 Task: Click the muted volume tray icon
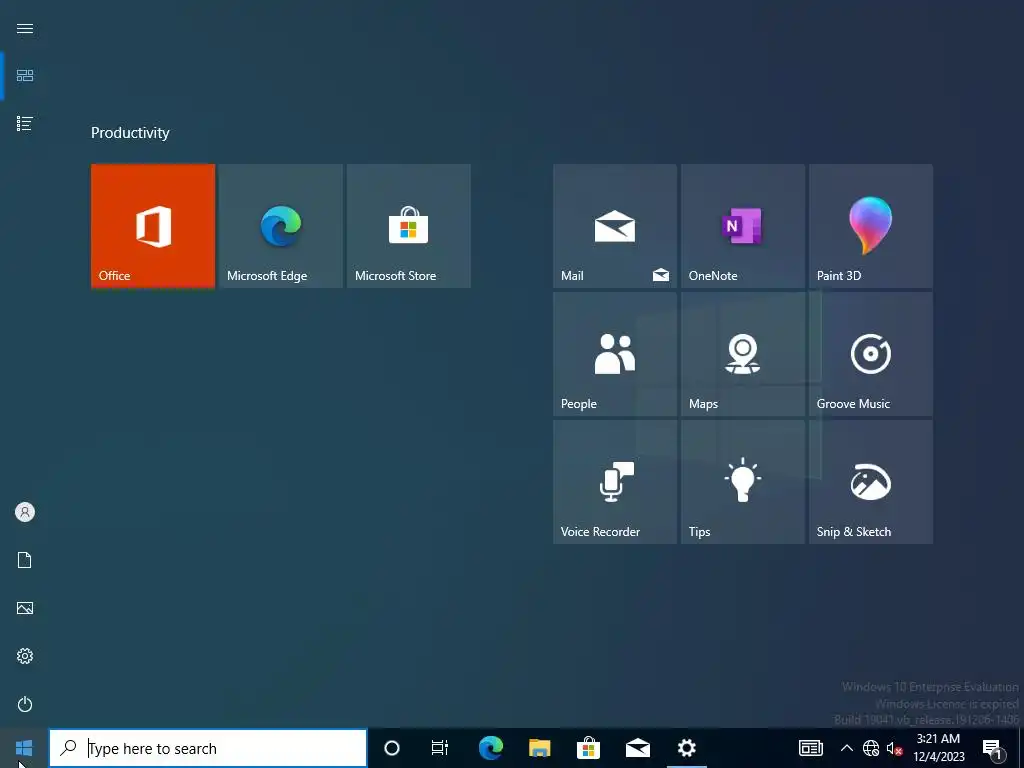click(x=894, y=748)
